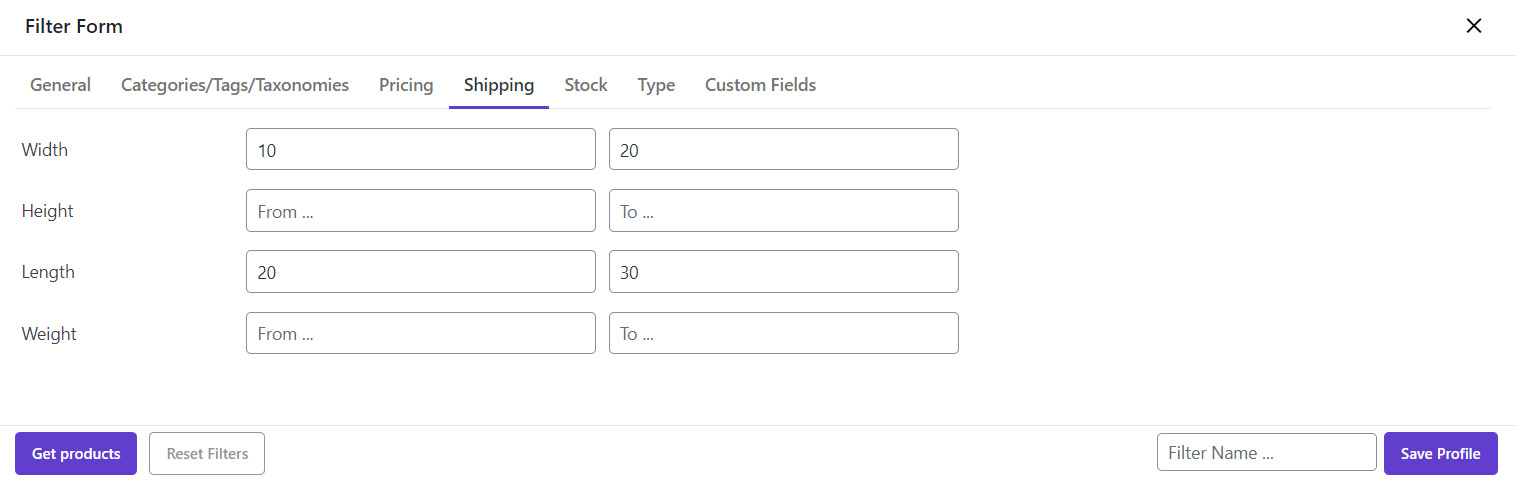Click the Length from field containing 20
Screen dimensions: 1516x480
(420, 272)
